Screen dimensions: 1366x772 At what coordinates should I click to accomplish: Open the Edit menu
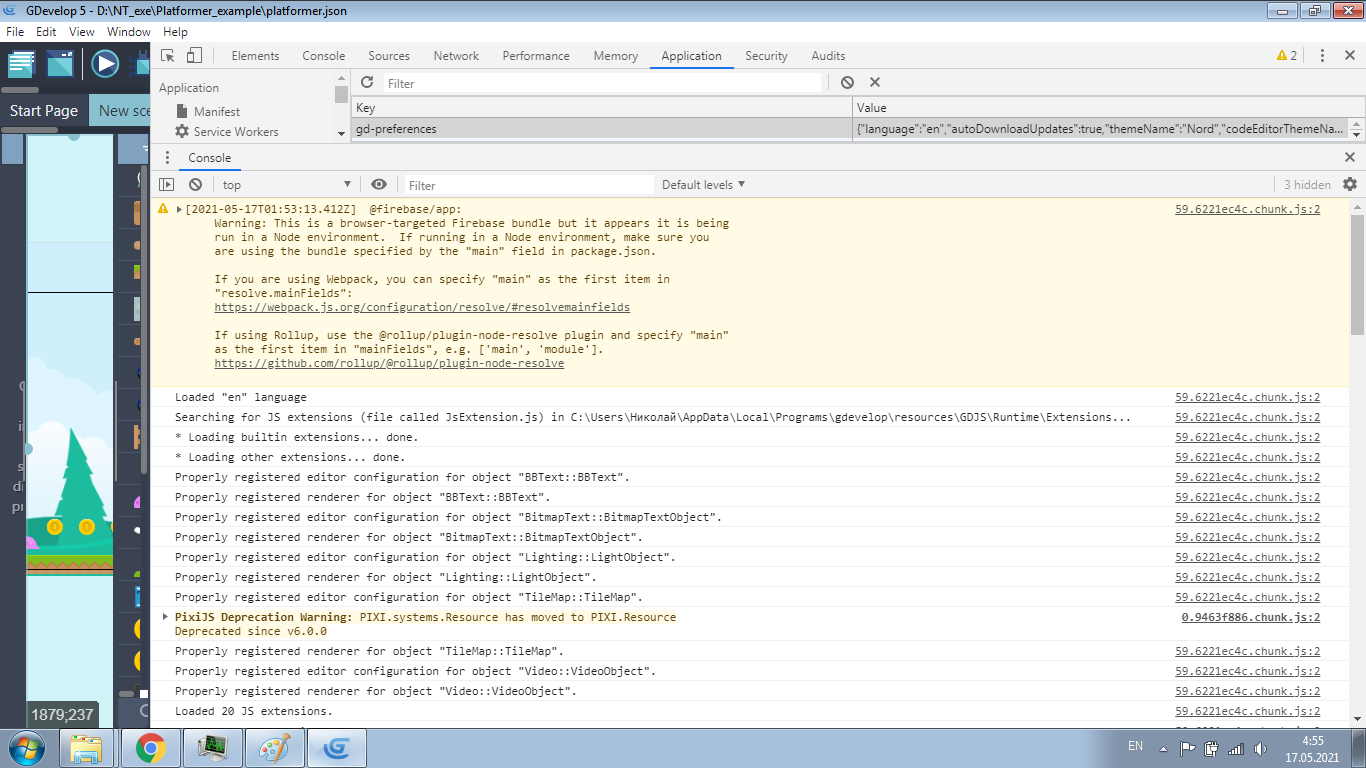[46, 32]
